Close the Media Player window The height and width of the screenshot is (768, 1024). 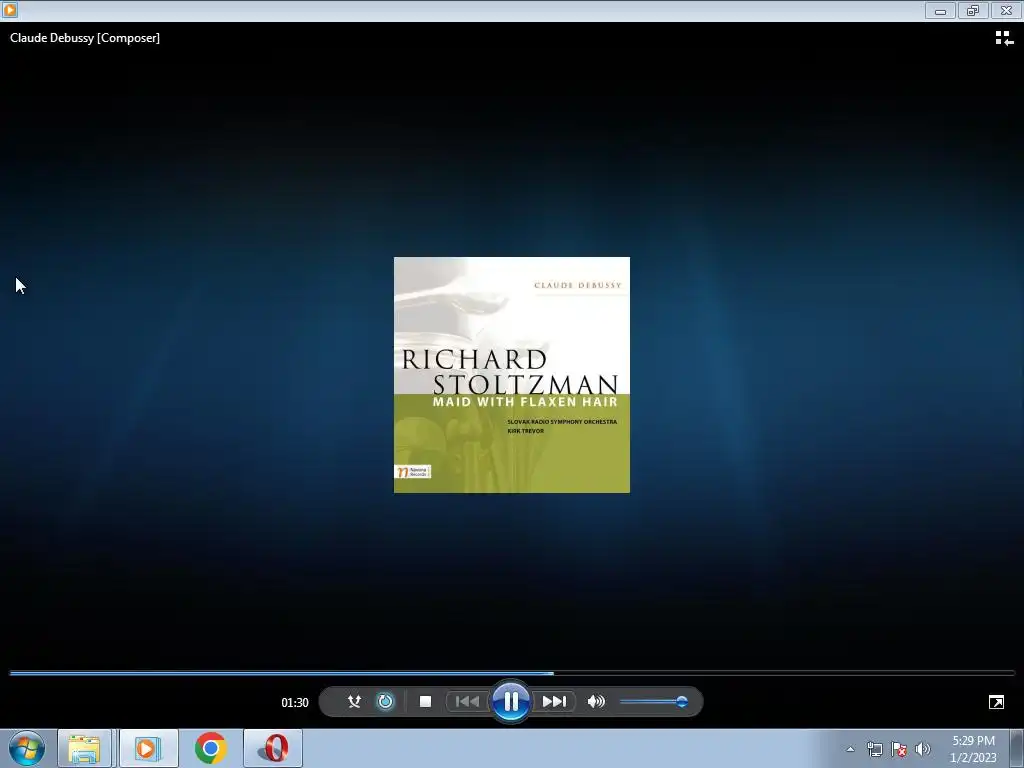[1006, 10]
